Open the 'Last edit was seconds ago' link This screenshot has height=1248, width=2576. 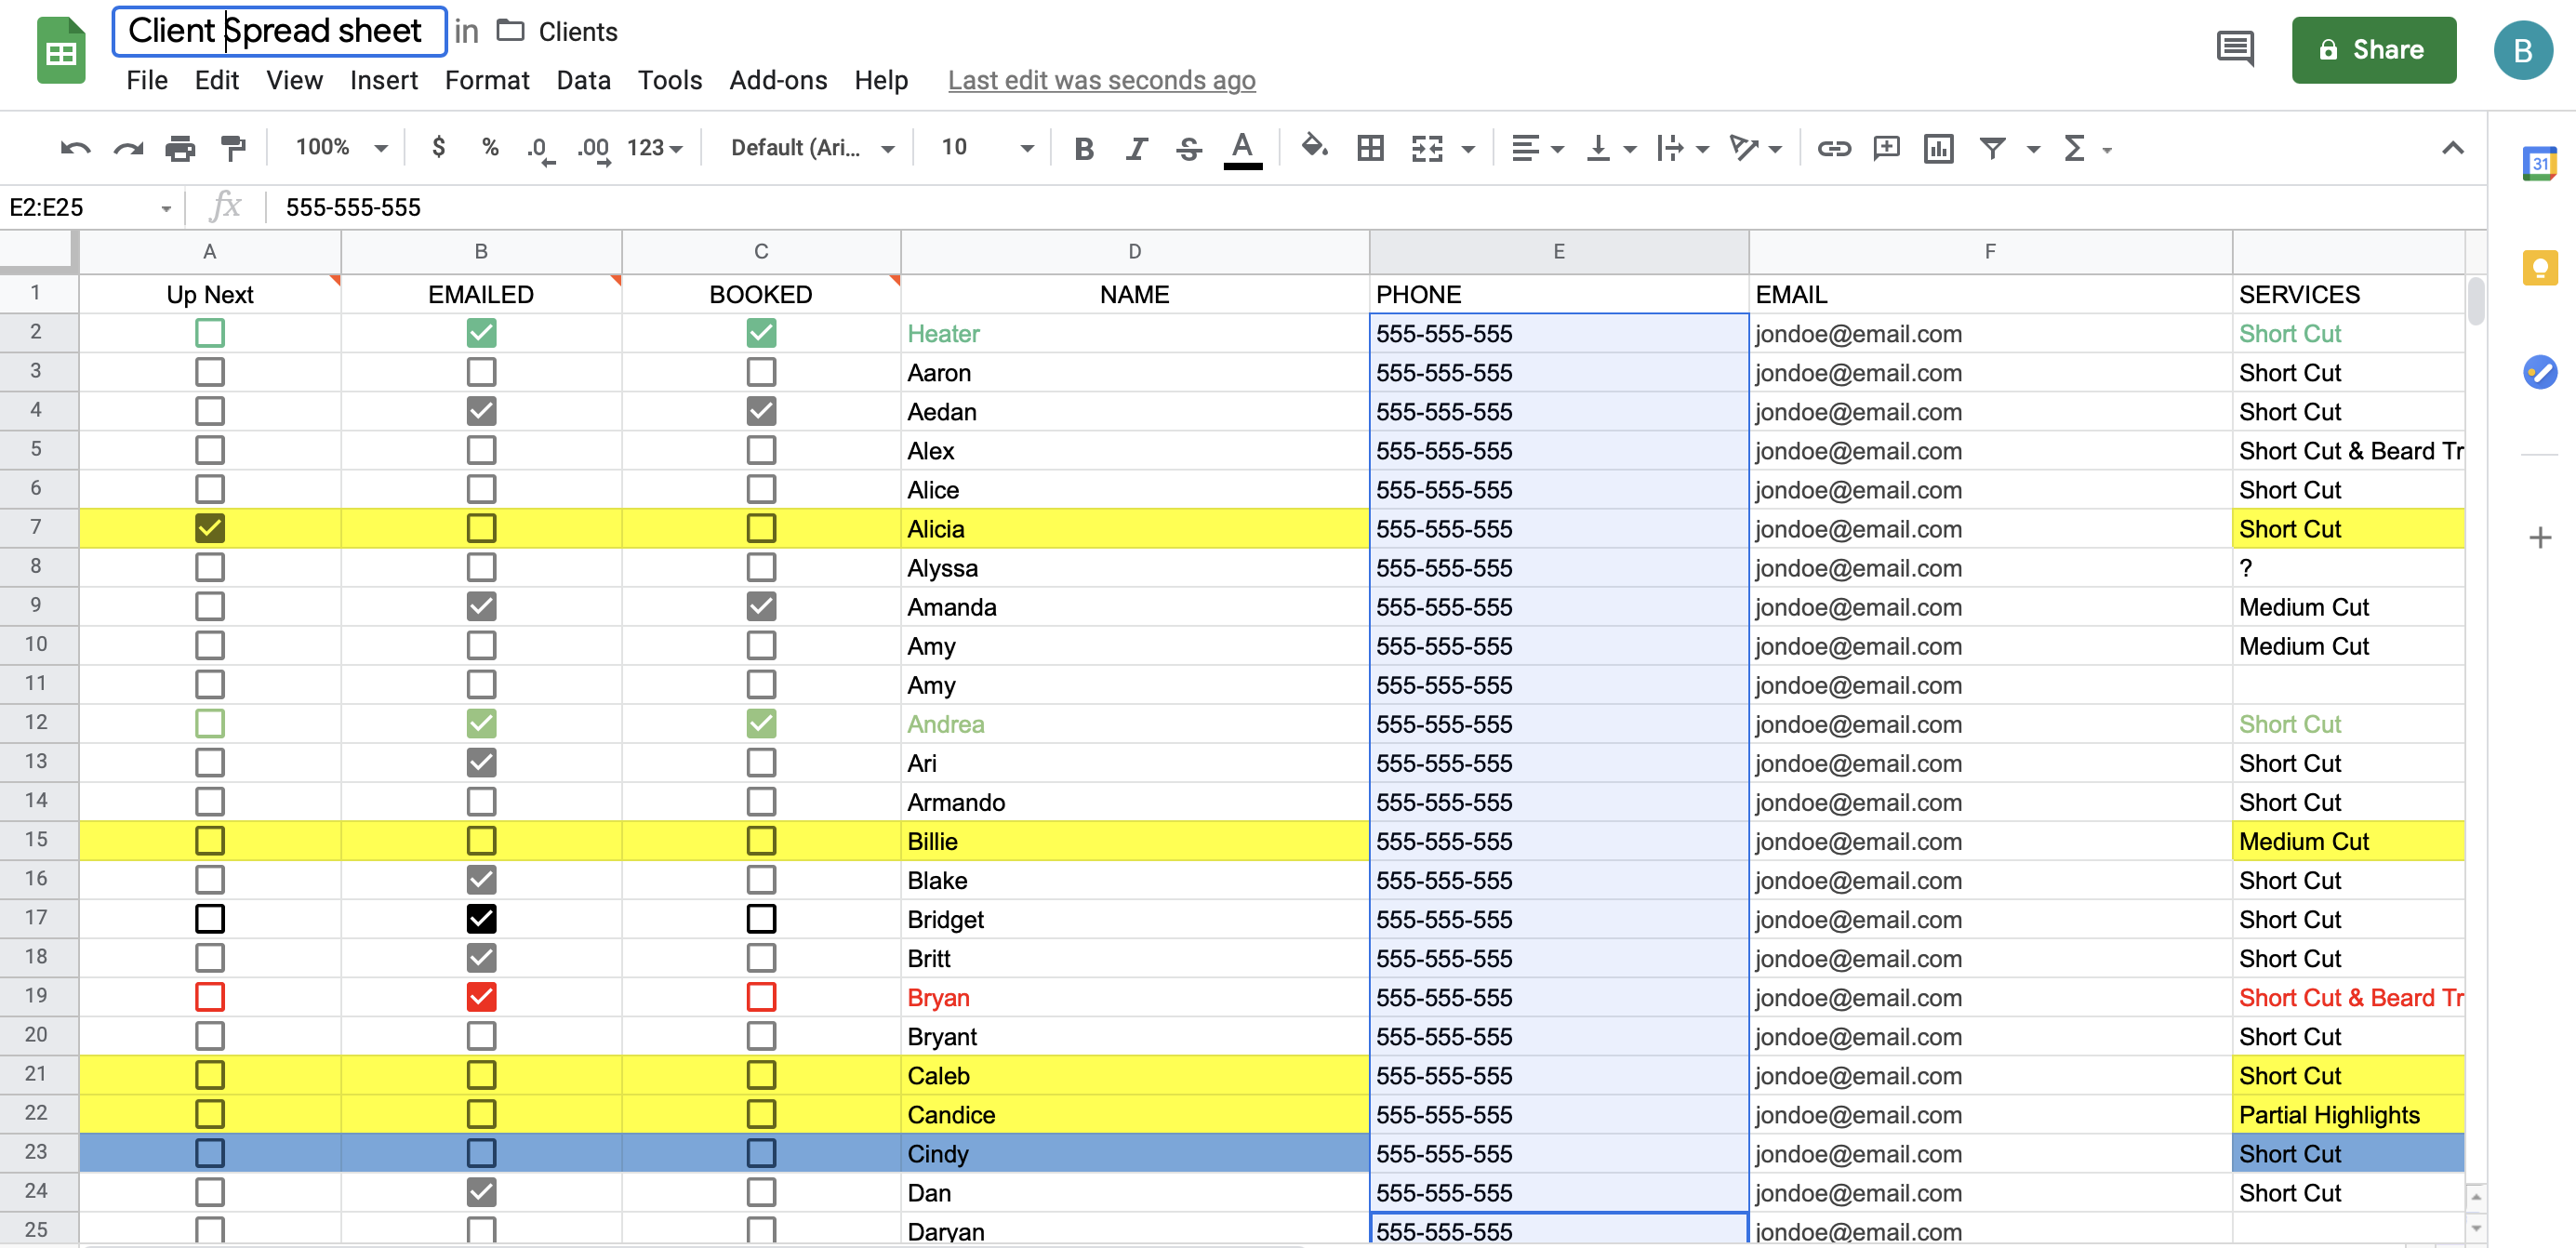[1100, 80]
